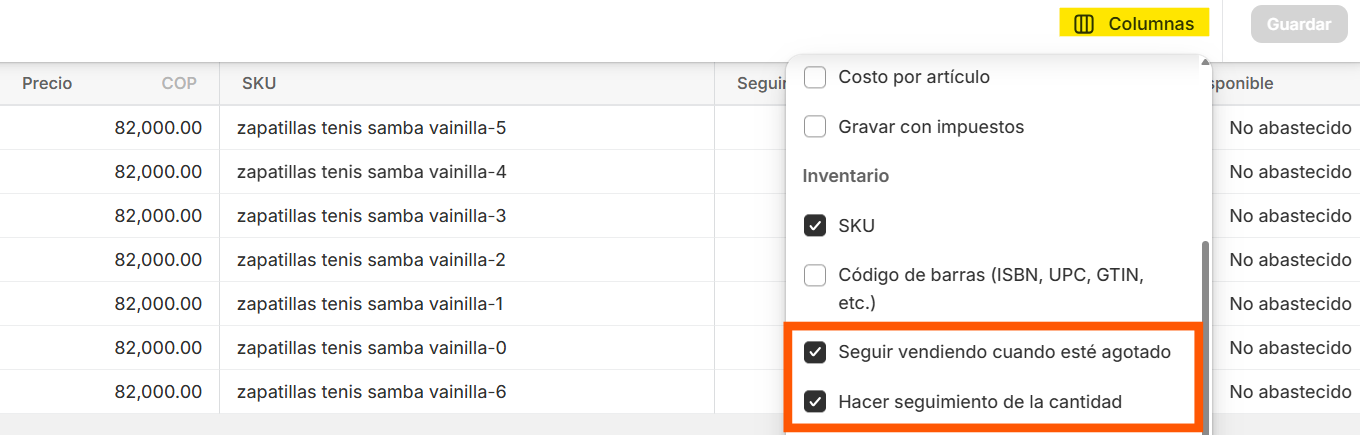The image size is (1360, 435).
Task: Click the columns icon beside Columnas
Action: pos(1083,24)
